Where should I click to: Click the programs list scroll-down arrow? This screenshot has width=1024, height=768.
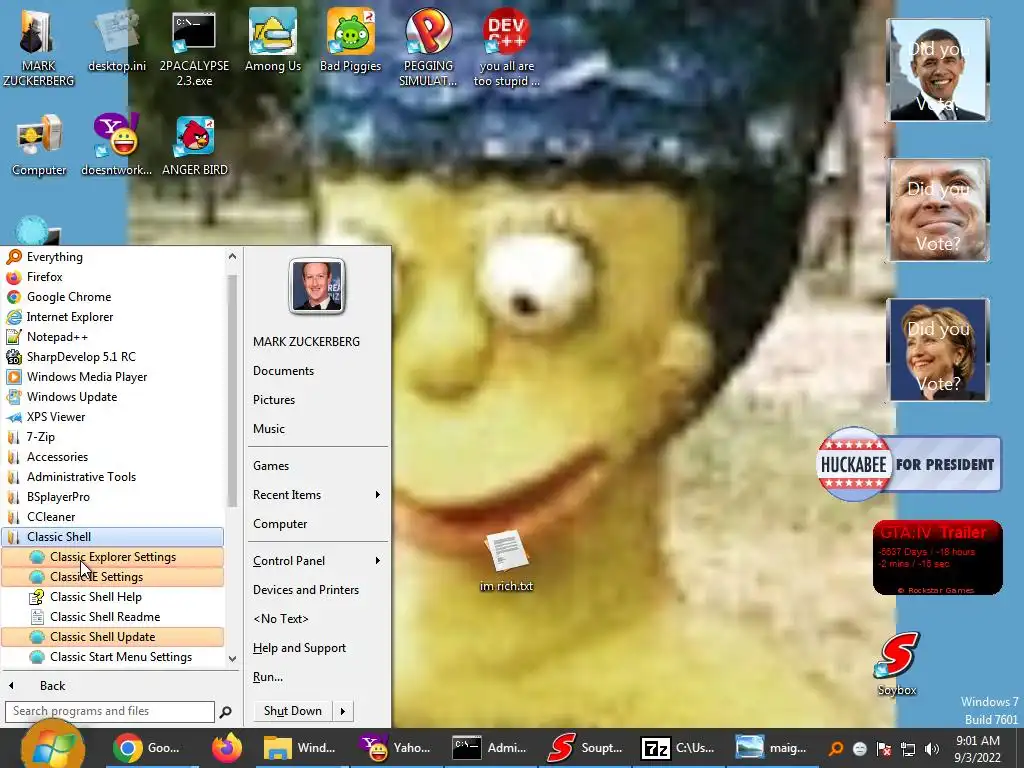click(232, 659)
